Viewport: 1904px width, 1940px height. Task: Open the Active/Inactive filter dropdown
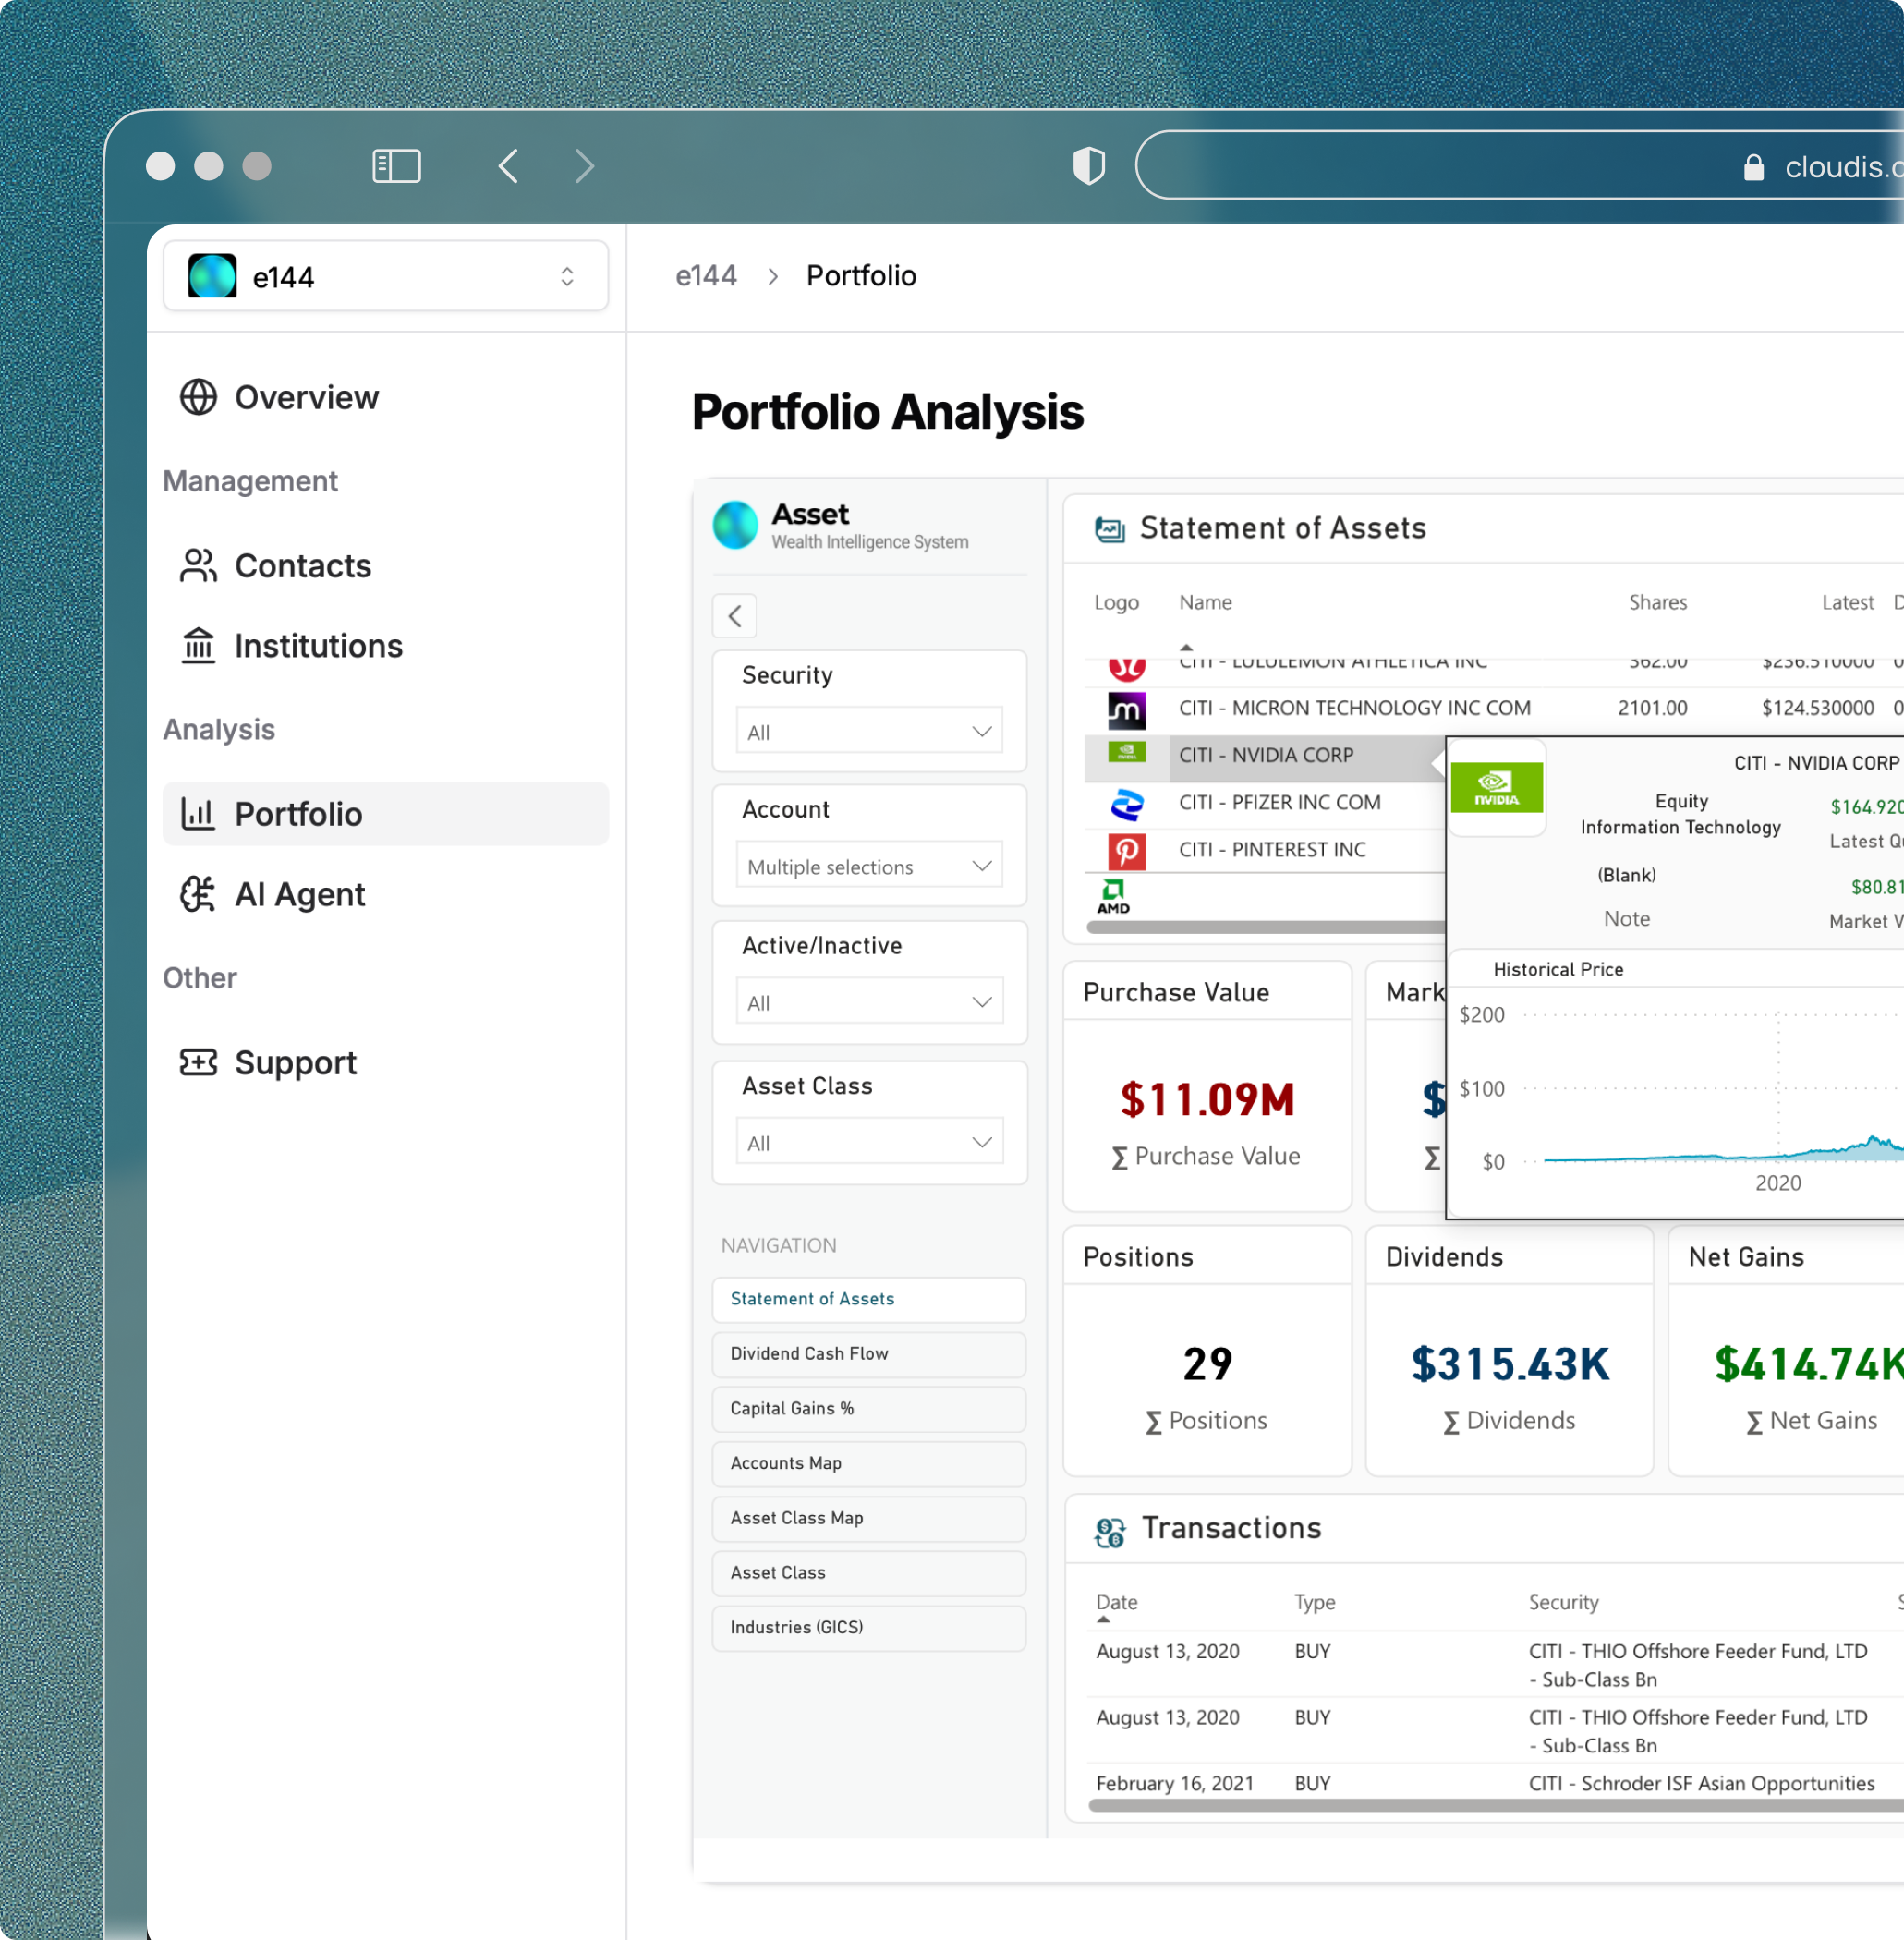click(x=869, y=1002)
